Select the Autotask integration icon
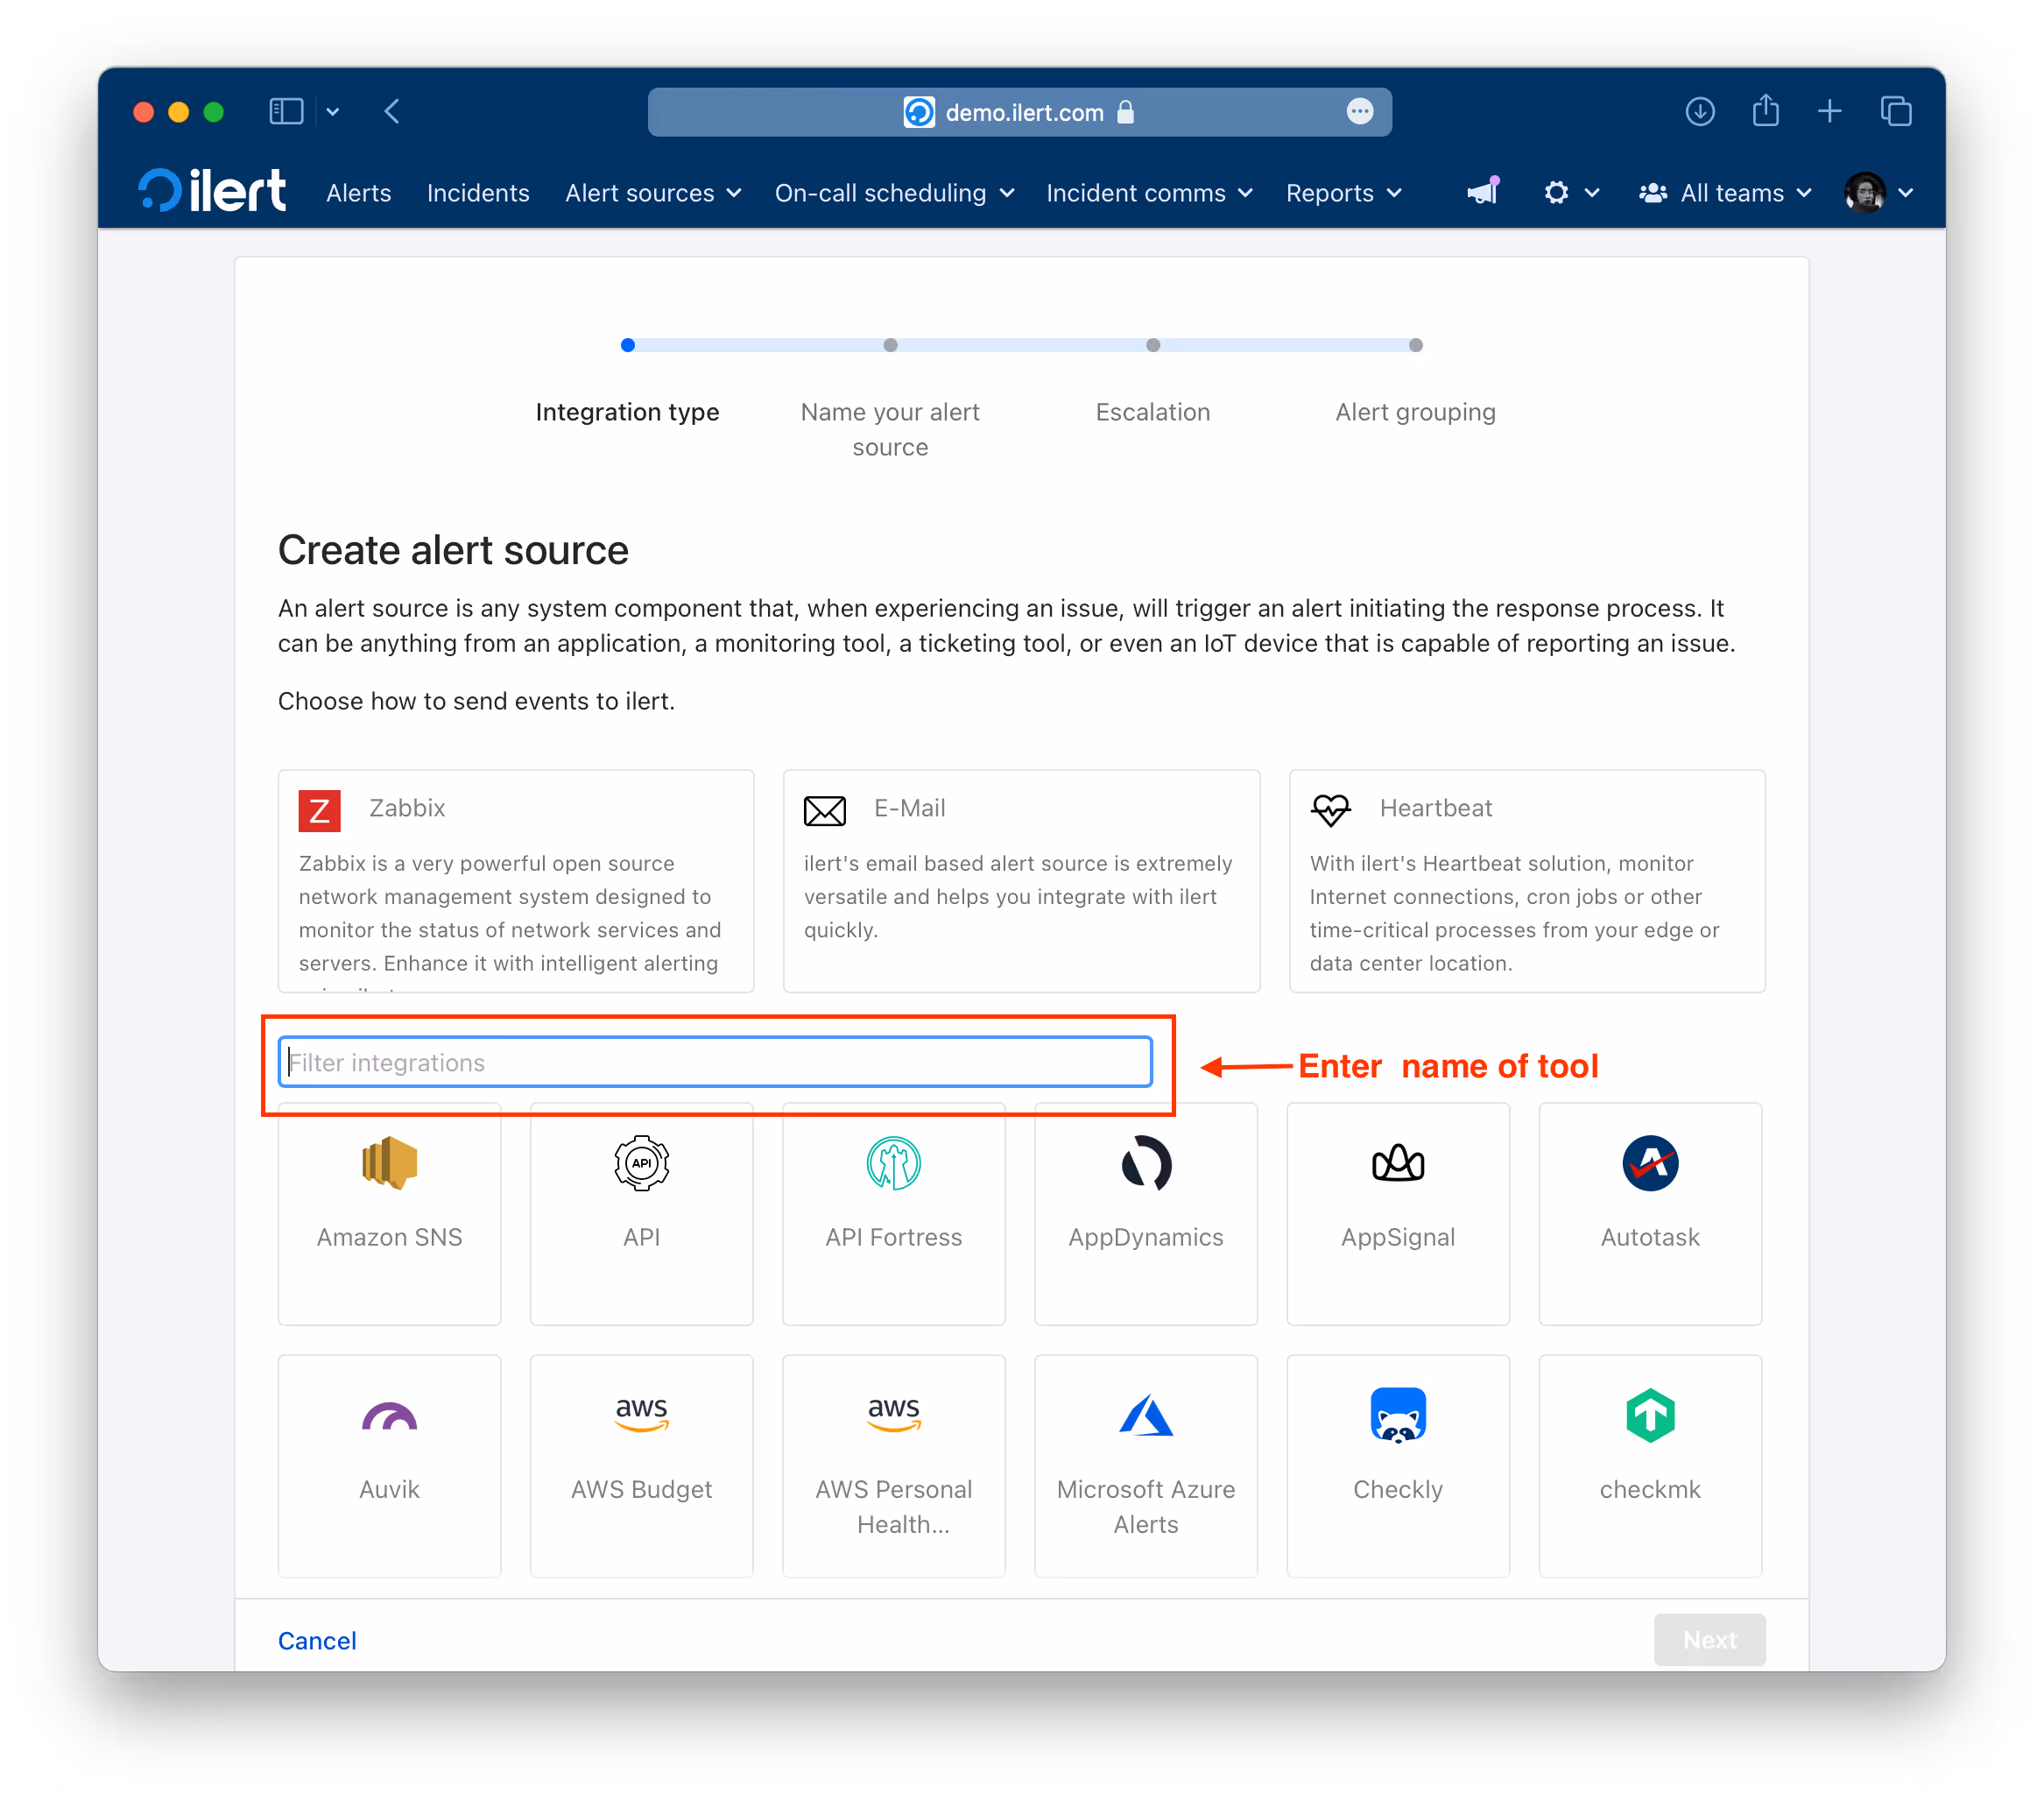This screenshot has width=2044, height=1801. [1650, 1163]
